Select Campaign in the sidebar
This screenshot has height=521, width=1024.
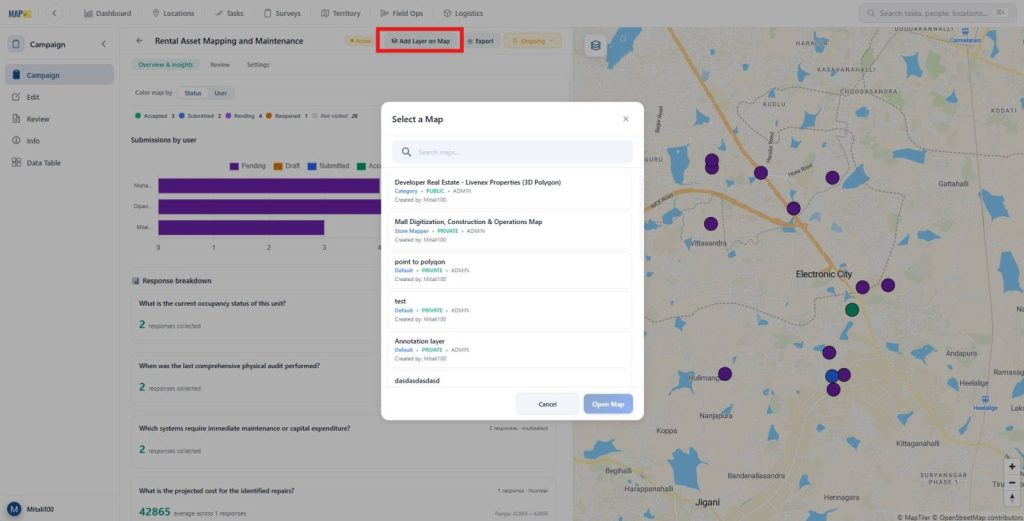click(x=59, y=75)
